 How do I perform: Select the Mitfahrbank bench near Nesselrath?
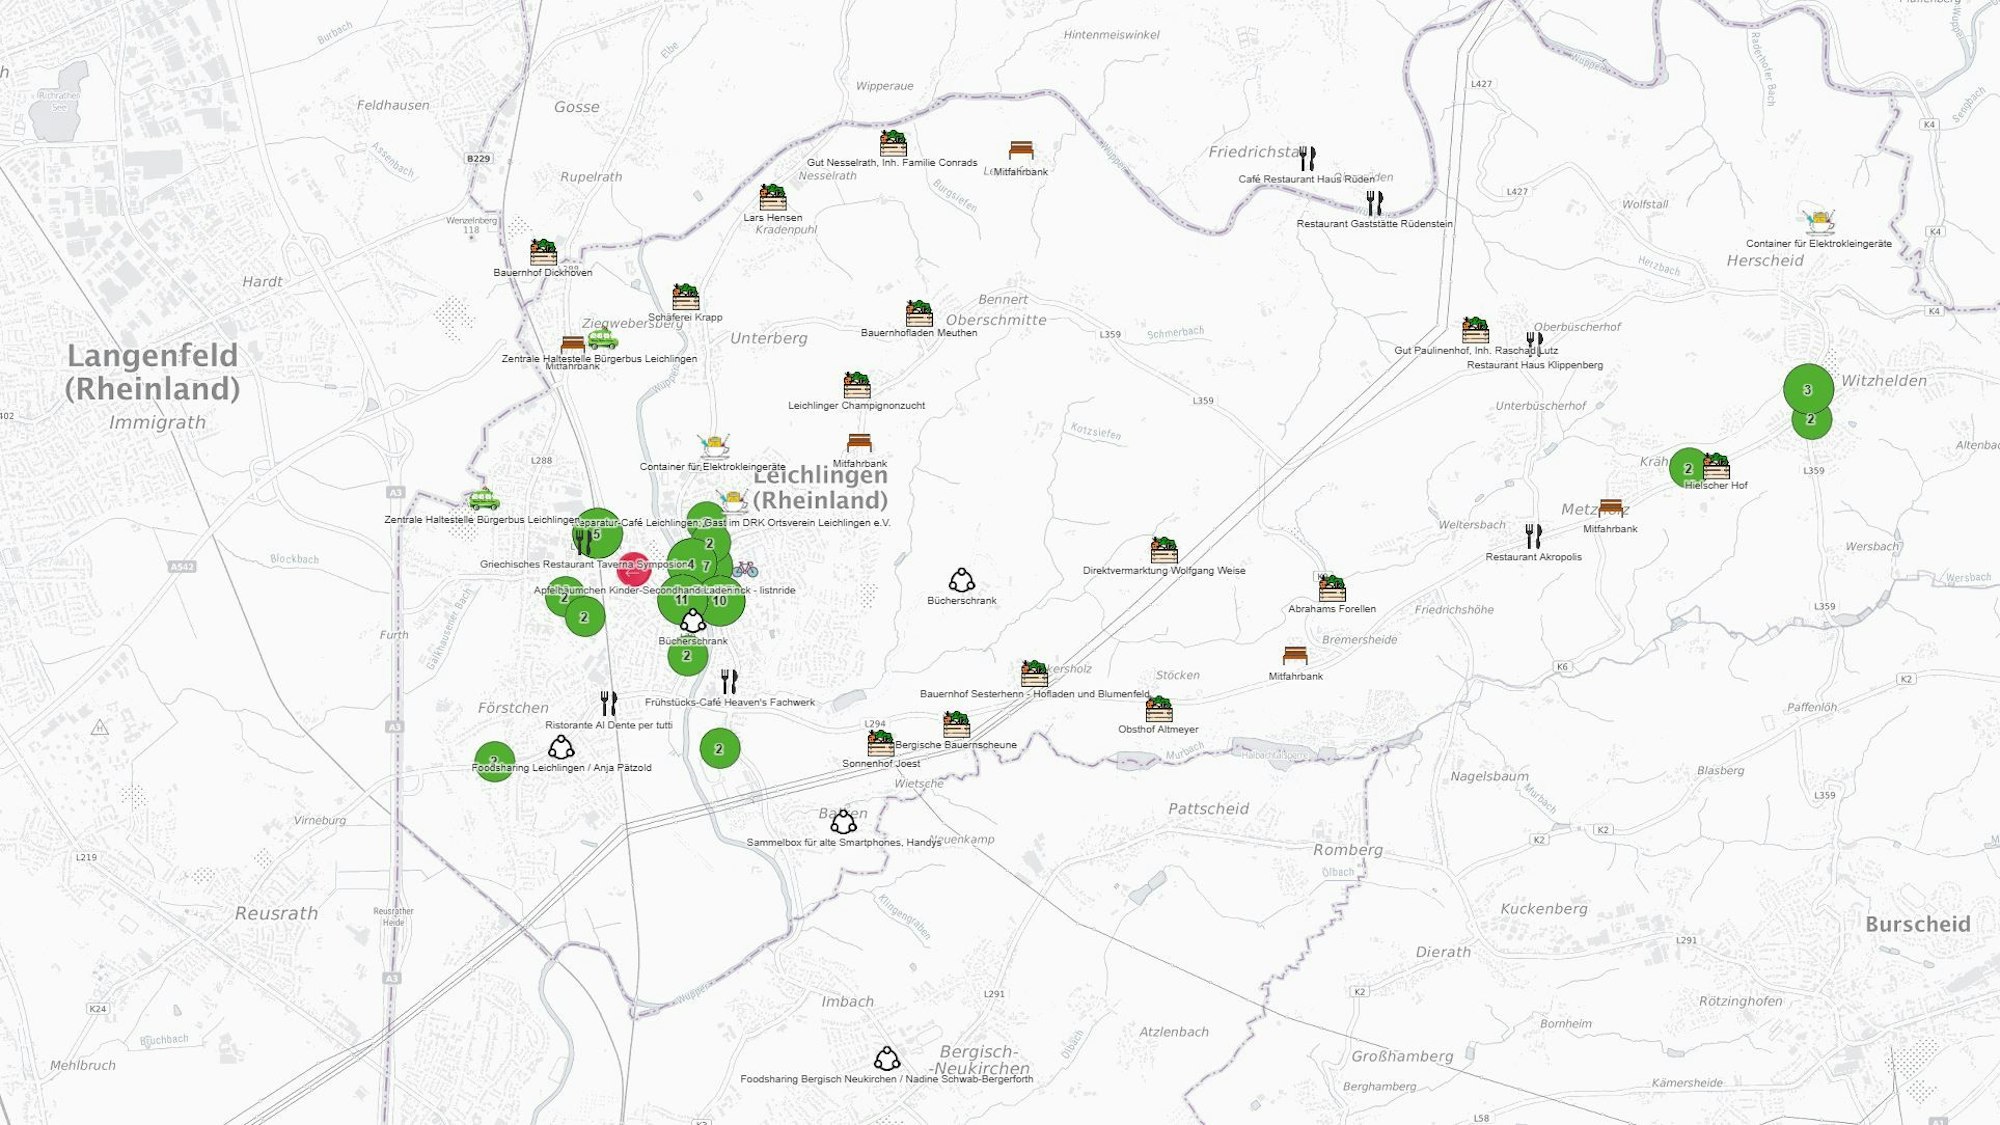click(x=1021, y=150)
